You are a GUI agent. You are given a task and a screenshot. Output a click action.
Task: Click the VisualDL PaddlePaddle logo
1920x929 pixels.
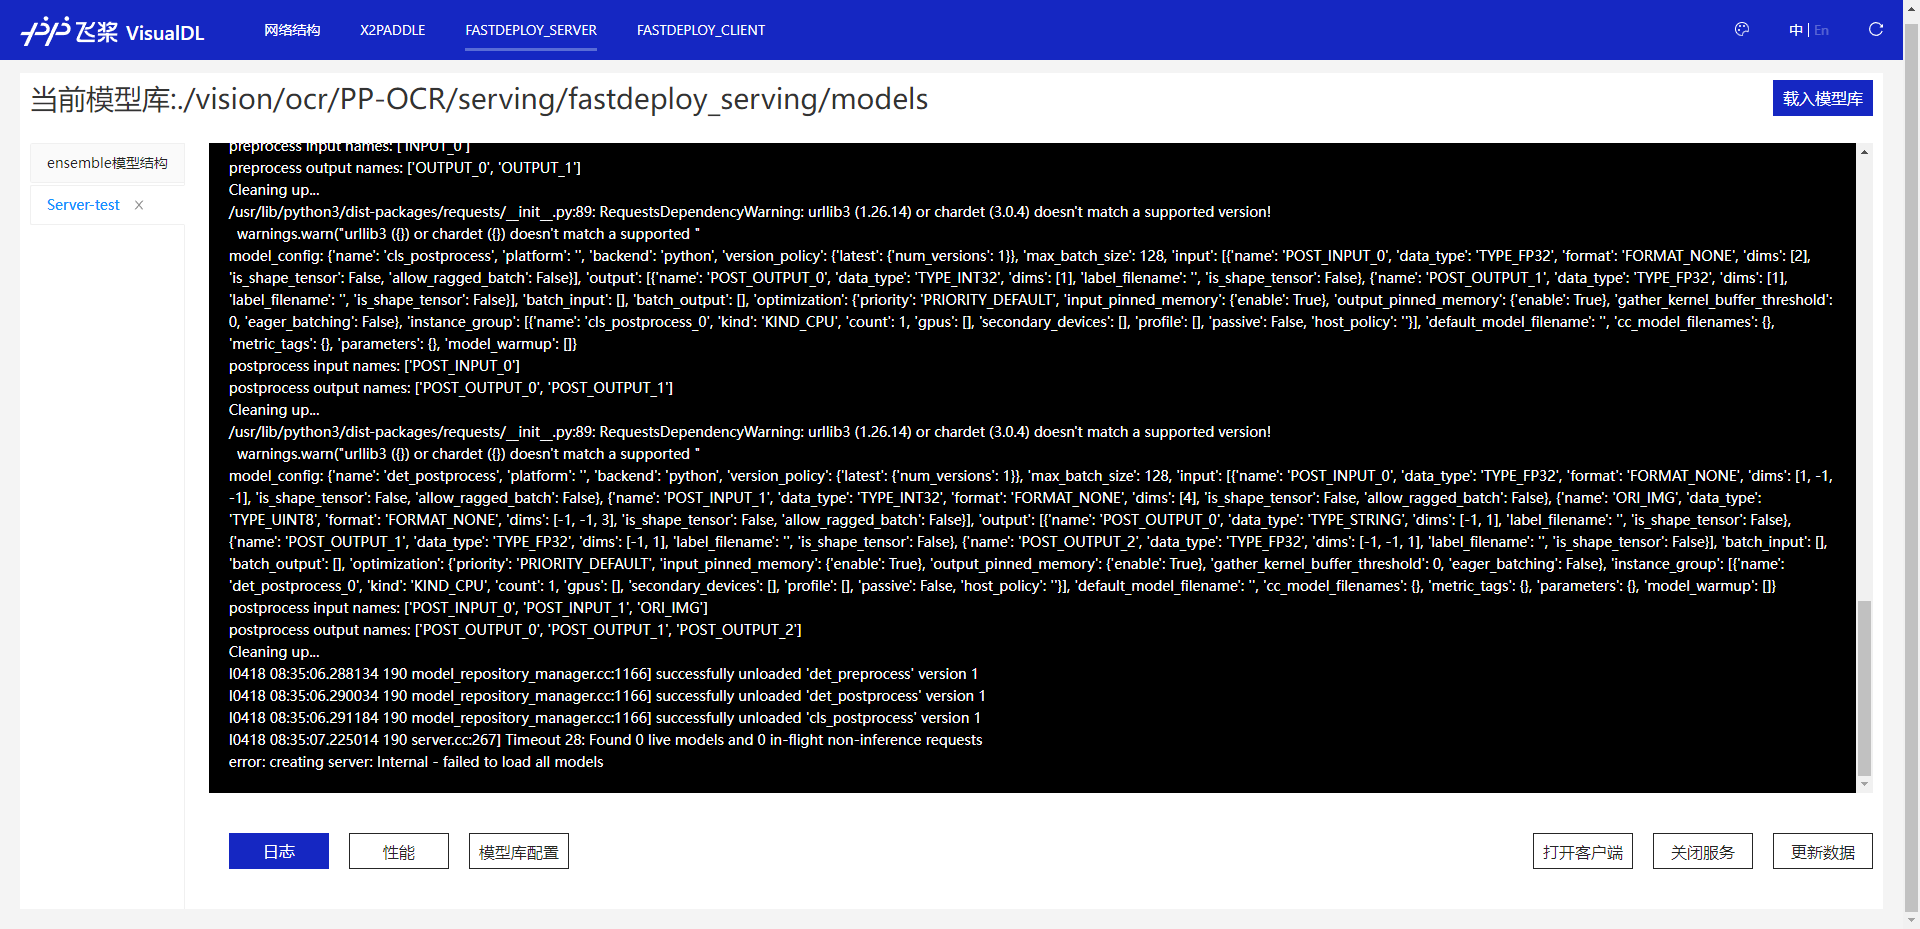click(112, 31)
